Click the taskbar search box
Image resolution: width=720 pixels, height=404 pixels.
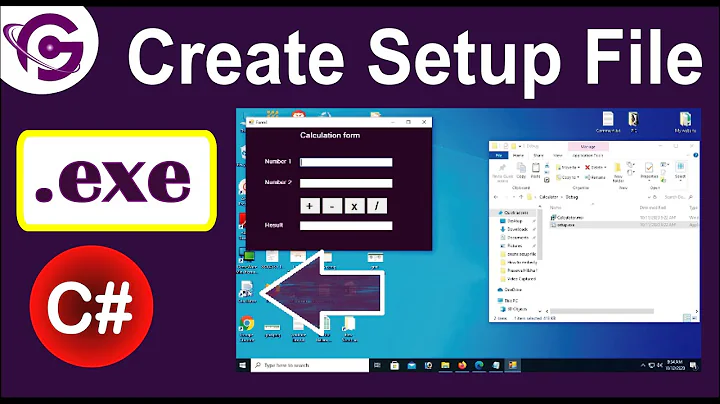pos(310,365)
